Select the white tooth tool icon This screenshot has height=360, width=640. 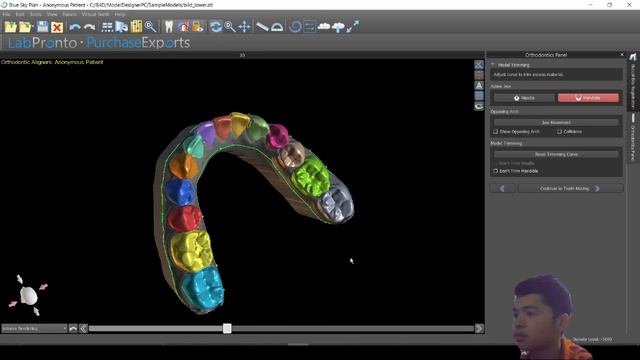point(169,27)
